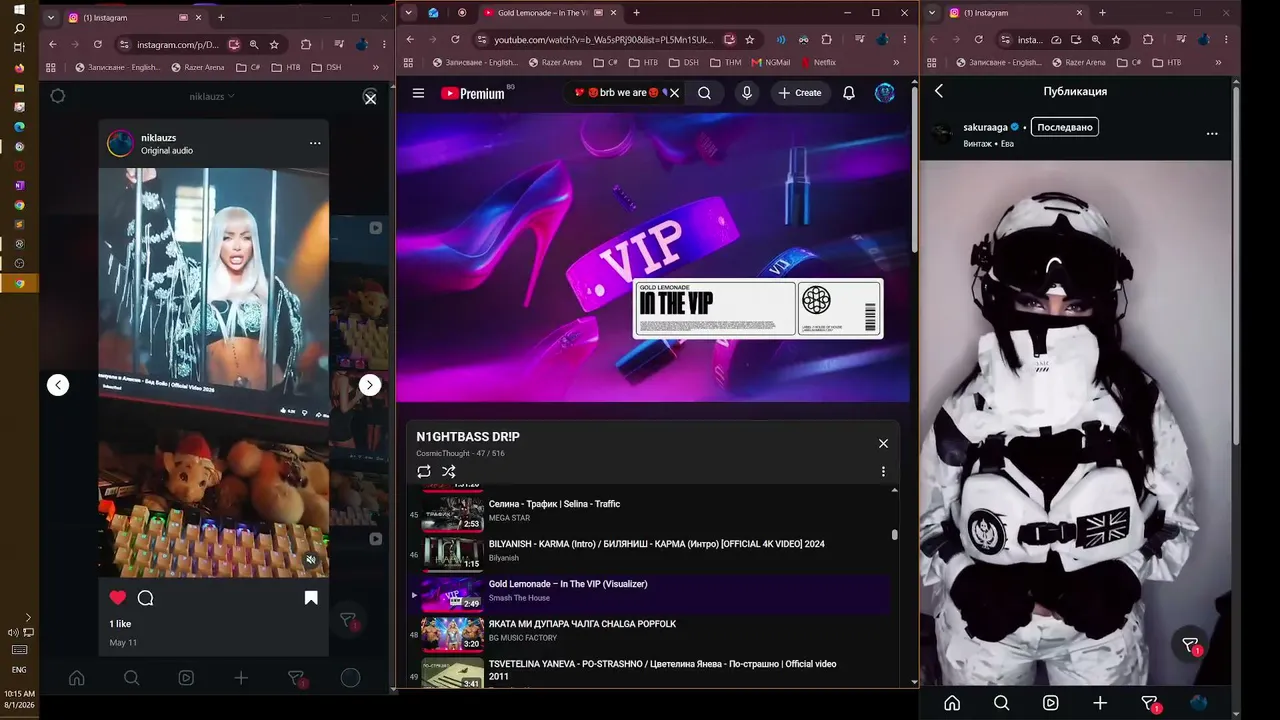Show hidden bookmarks in the left Instagram window
The height and width of the screenshot is (720, 1280).
(x=376, y=67)
